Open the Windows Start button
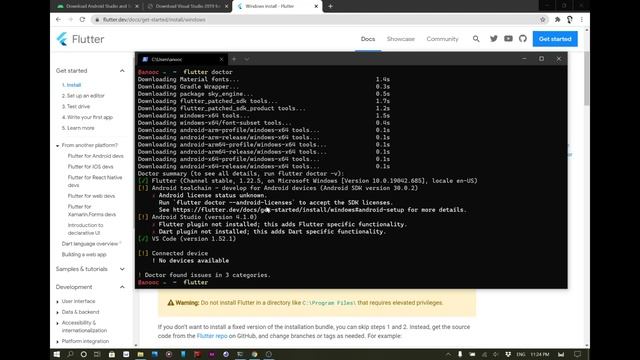Image resolution: width=640 pixels, height=360 pixels. click(57, 354)
